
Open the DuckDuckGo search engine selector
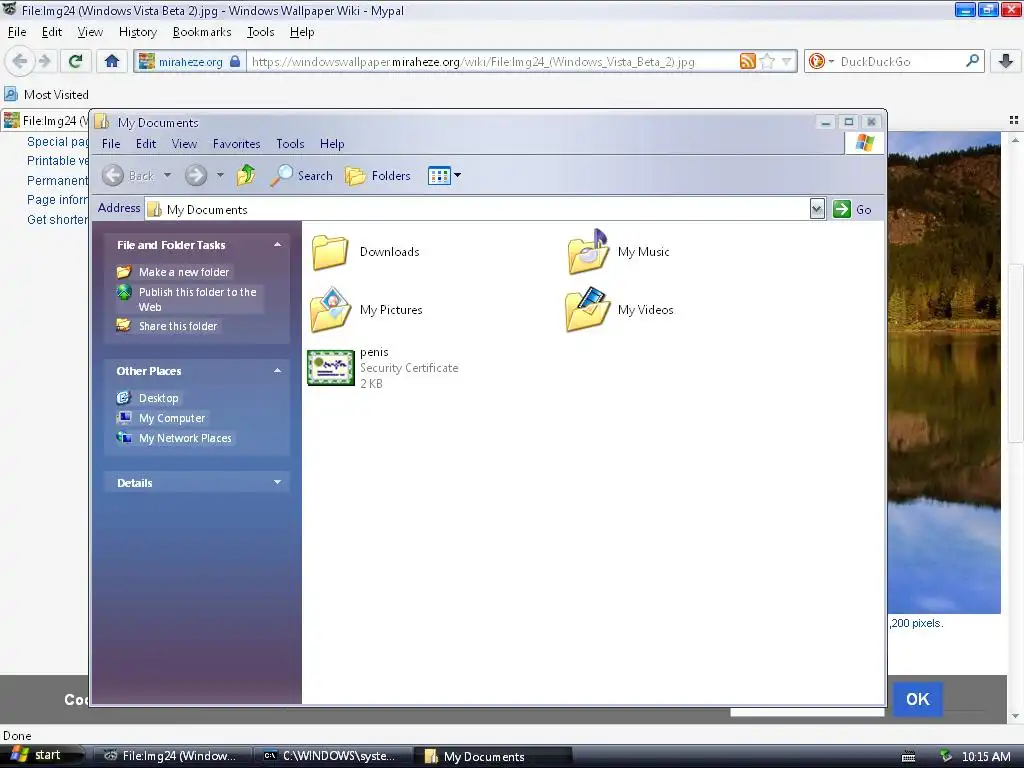821,61
